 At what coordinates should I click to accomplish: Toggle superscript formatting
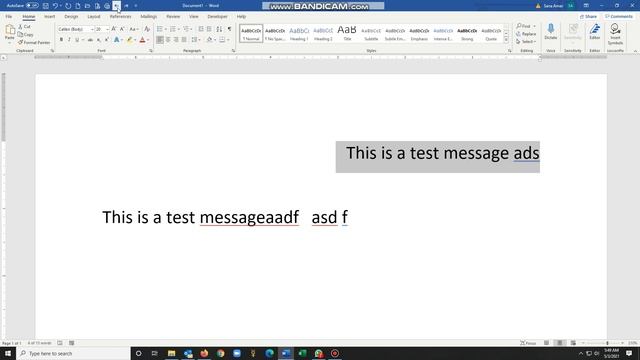click(x=107, y=40)
